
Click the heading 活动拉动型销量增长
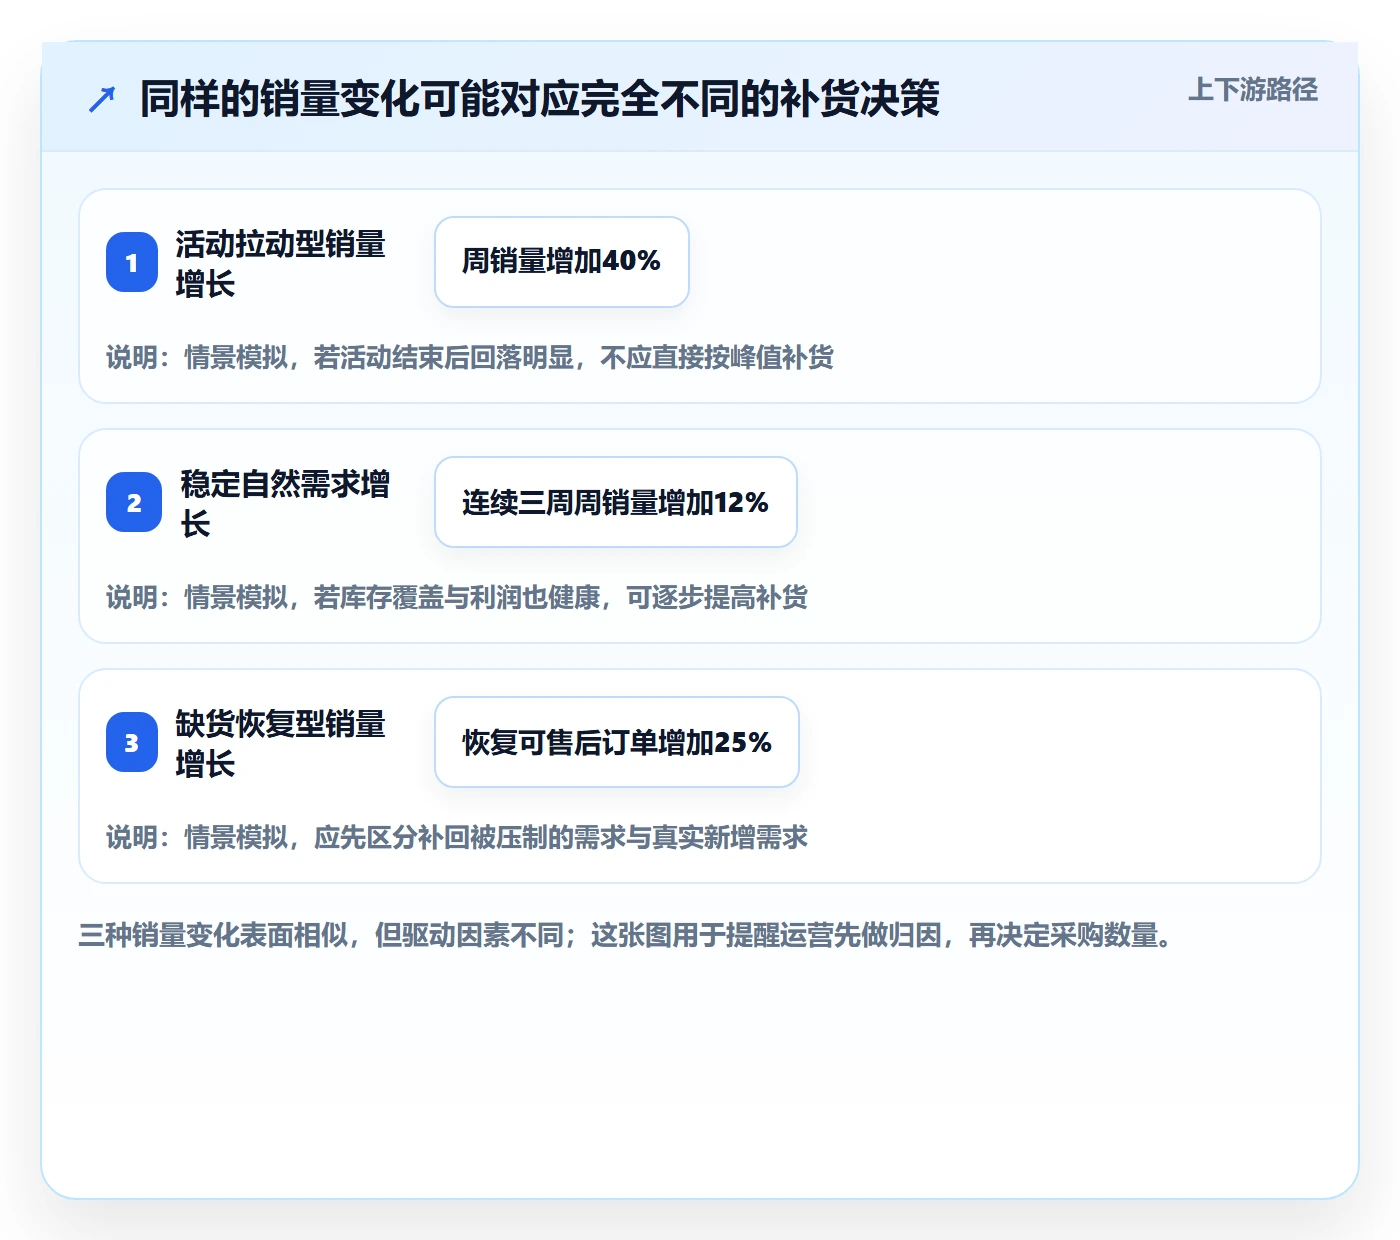281,263
